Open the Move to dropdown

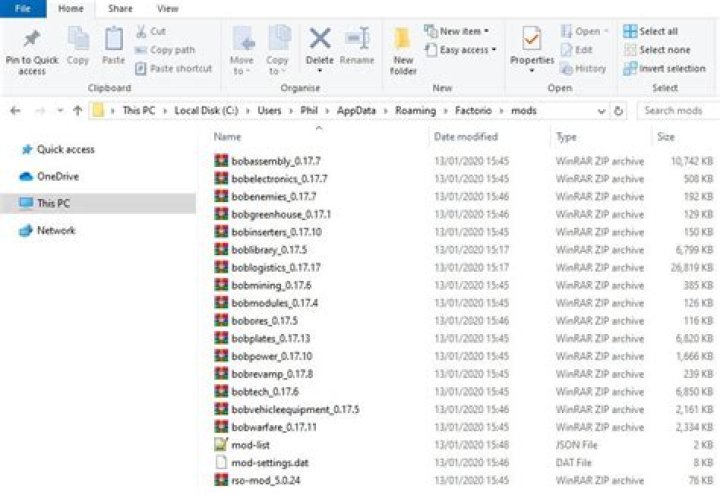click(242, 51)
